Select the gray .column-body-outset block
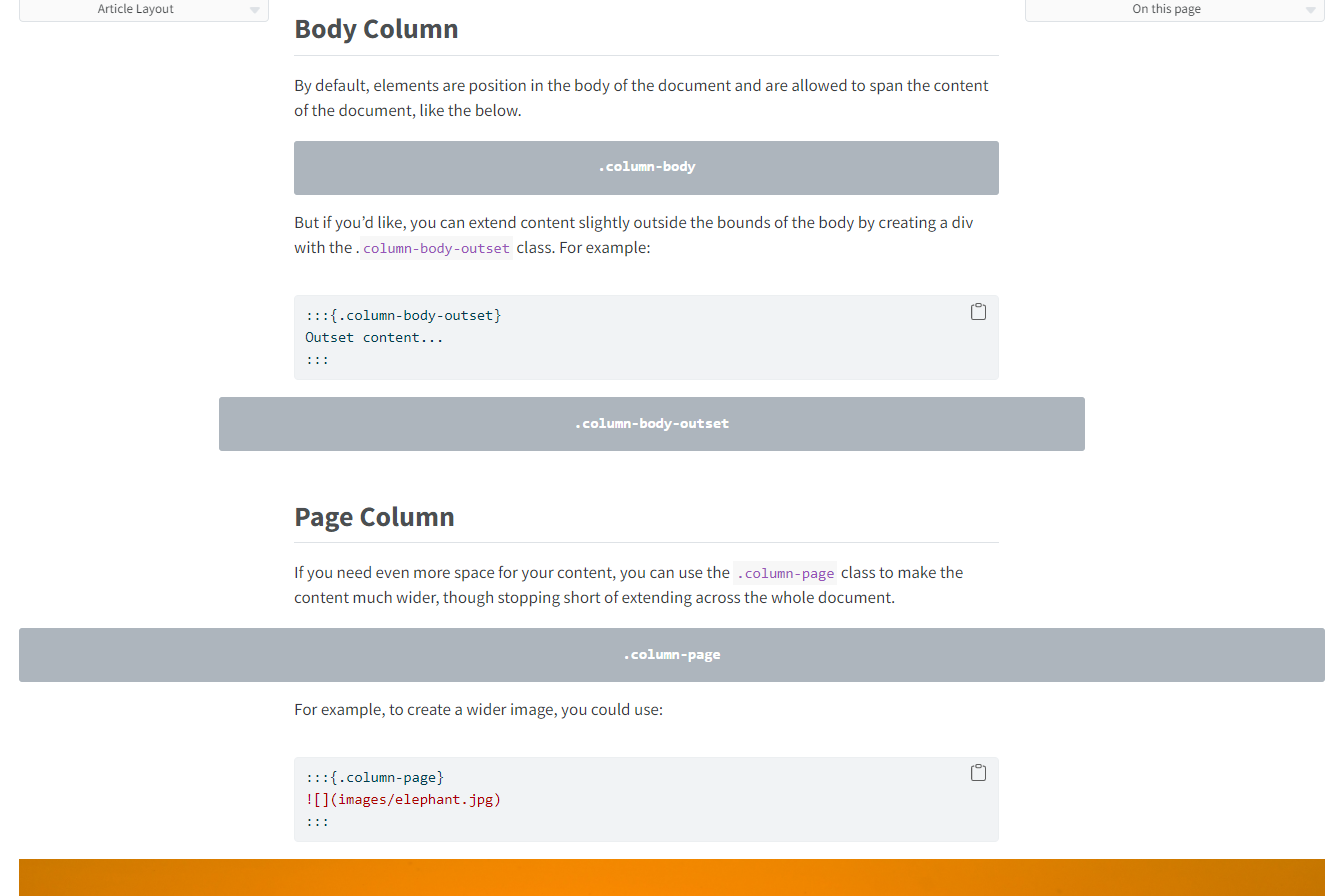Viewport: 1340px width, 896px height. pyautogui.click(x=651, y=424)
